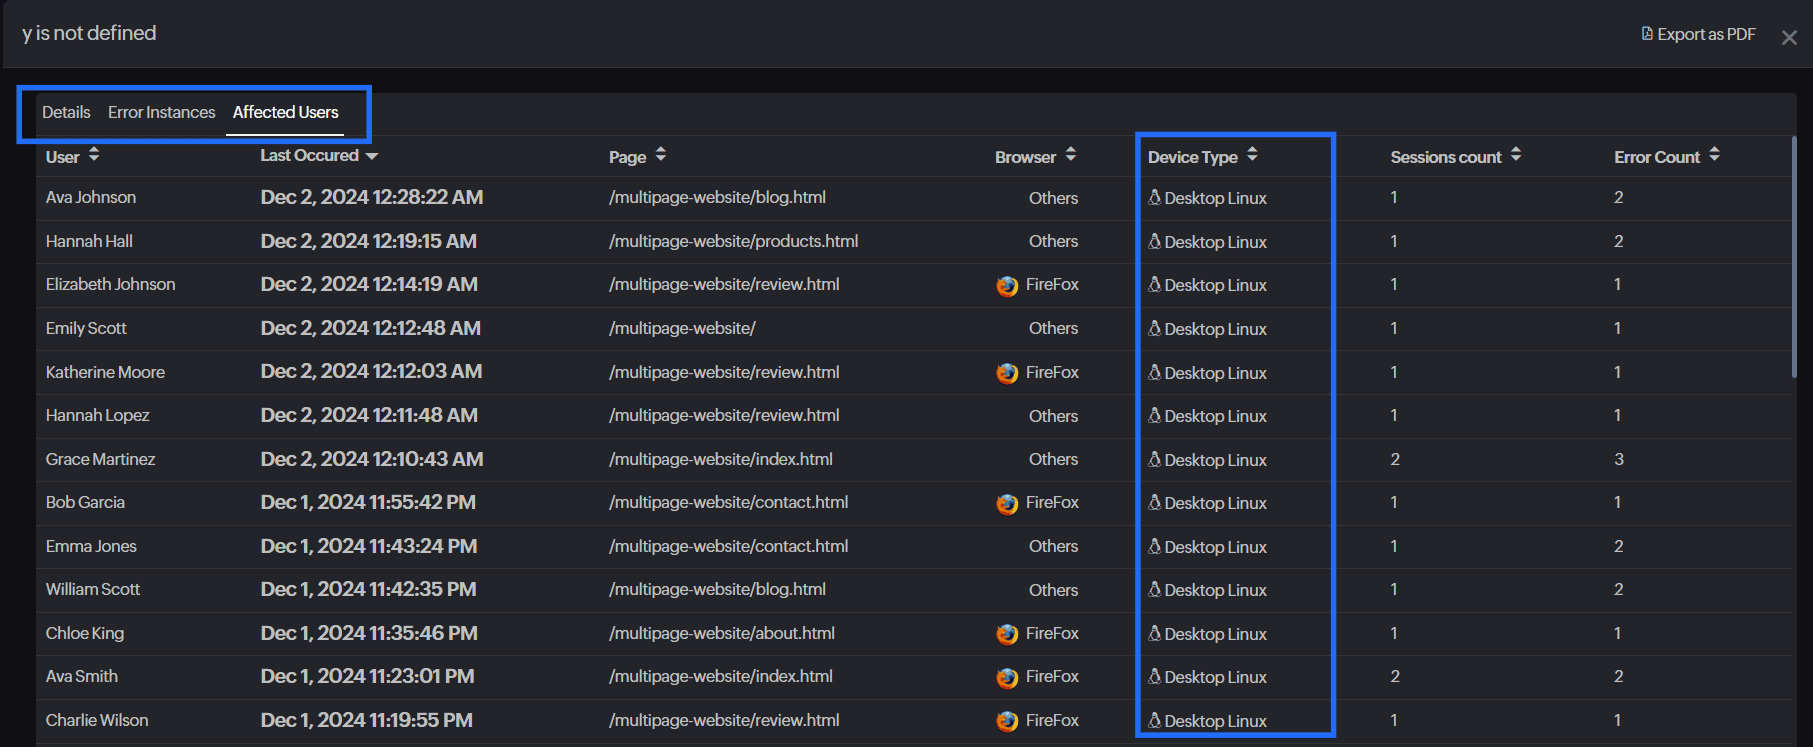Switch to the Details tab

click(x=66, y=112)
